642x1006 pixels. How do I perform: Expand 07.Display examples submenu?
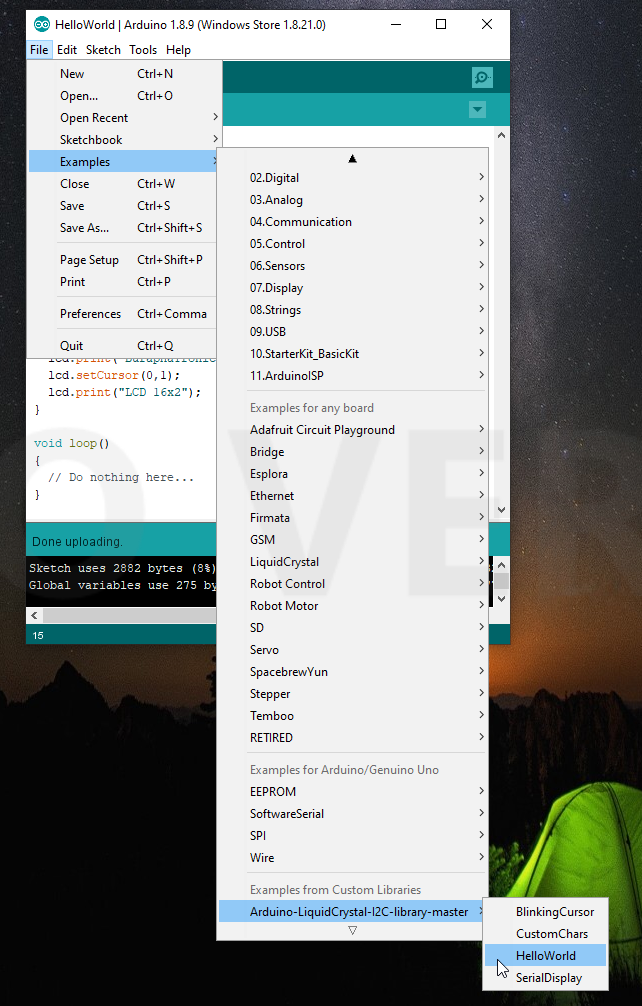click(352, 287)
